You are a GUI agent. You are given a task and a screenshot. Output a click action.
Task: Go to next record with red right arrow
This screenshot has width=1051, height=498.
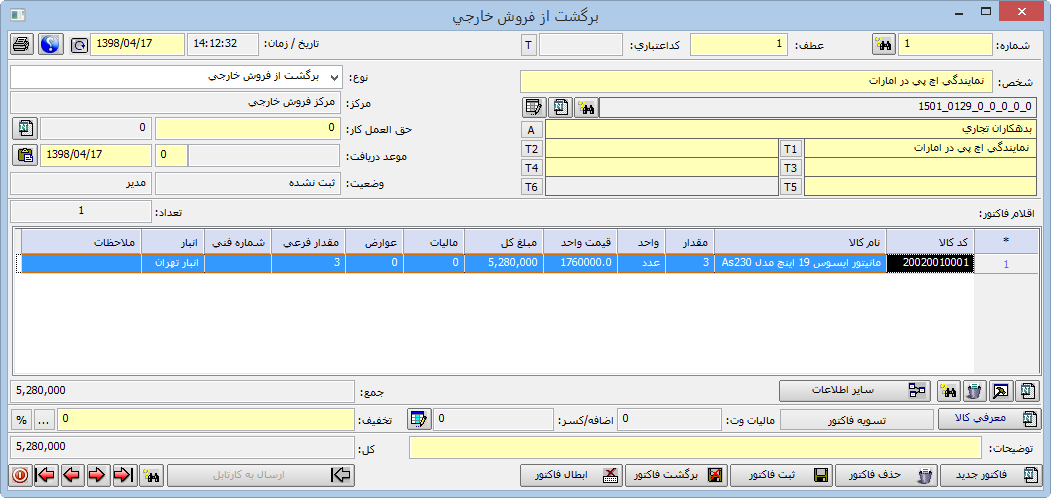[x=97, y=475]
